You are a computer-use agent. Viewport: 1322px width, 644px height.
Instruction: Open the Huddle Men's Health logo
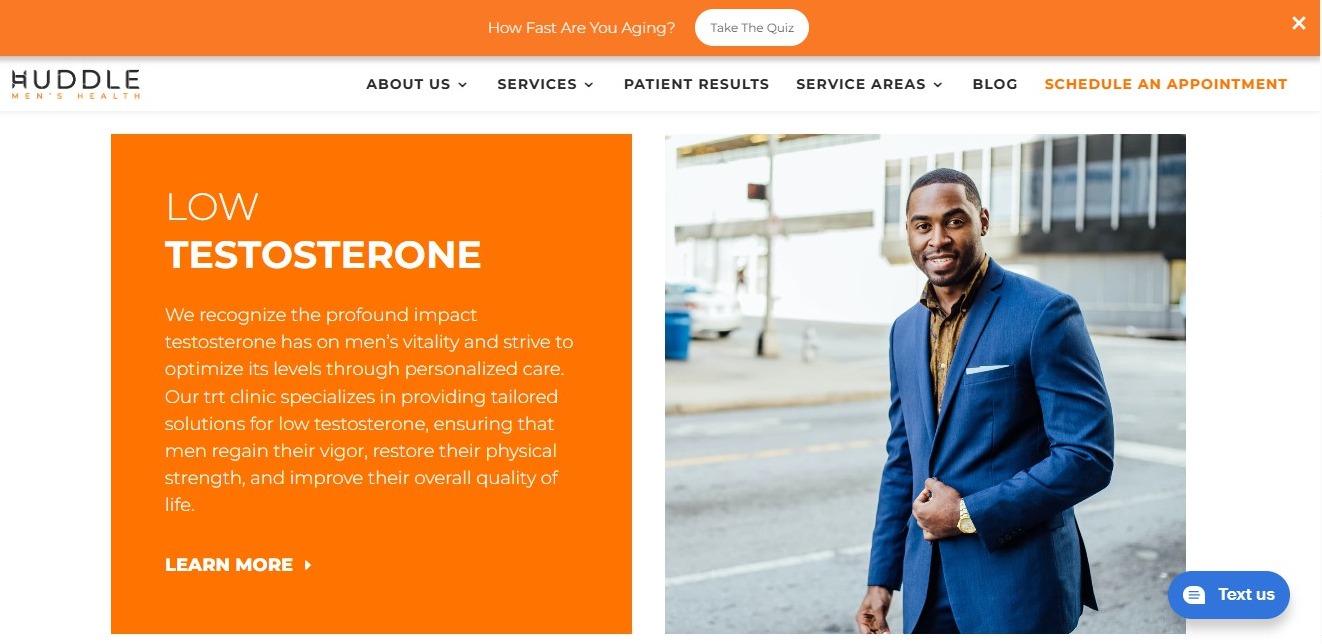coord(75,84)
